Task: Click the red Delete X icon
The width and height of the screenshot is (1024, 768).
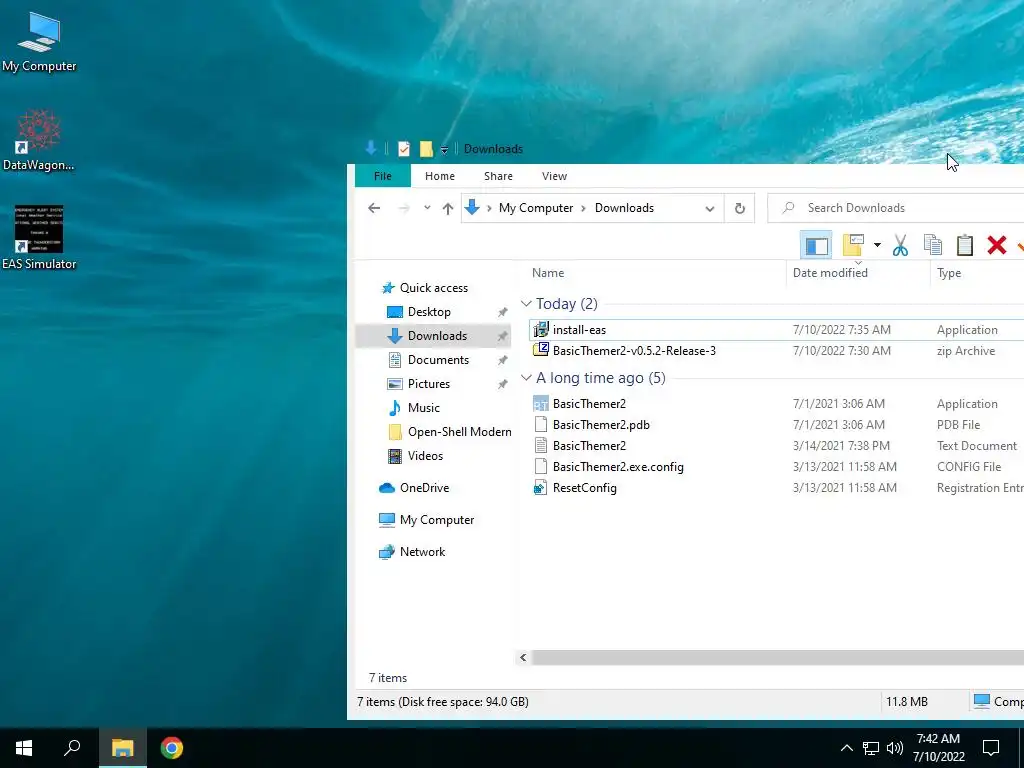Action: click(997, 245)
